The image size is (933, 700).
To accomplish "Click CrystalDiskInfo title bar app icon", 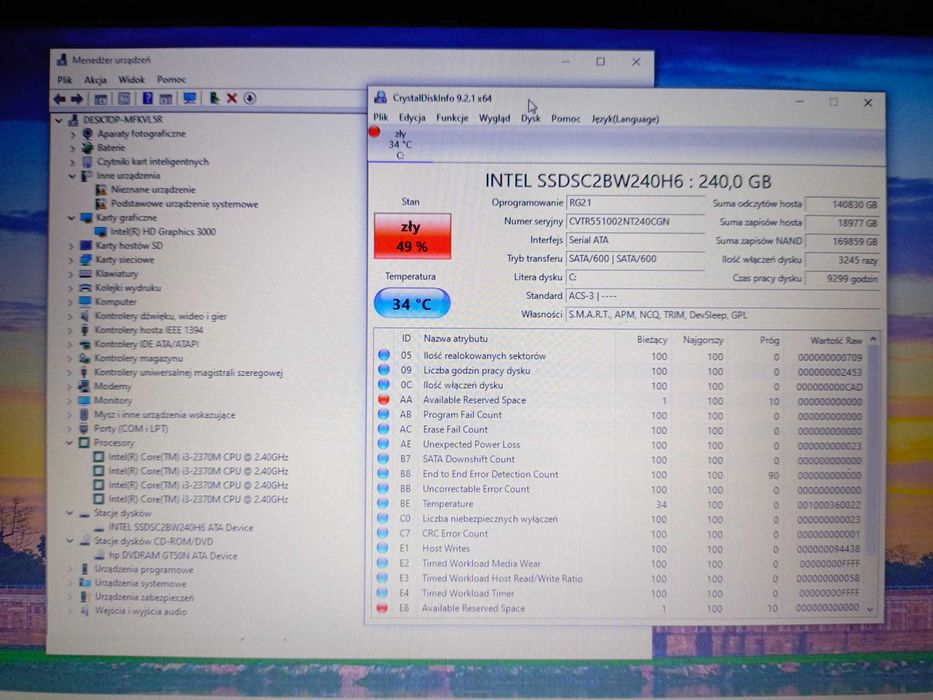I will pyautogui.click(x=380, y=98).
